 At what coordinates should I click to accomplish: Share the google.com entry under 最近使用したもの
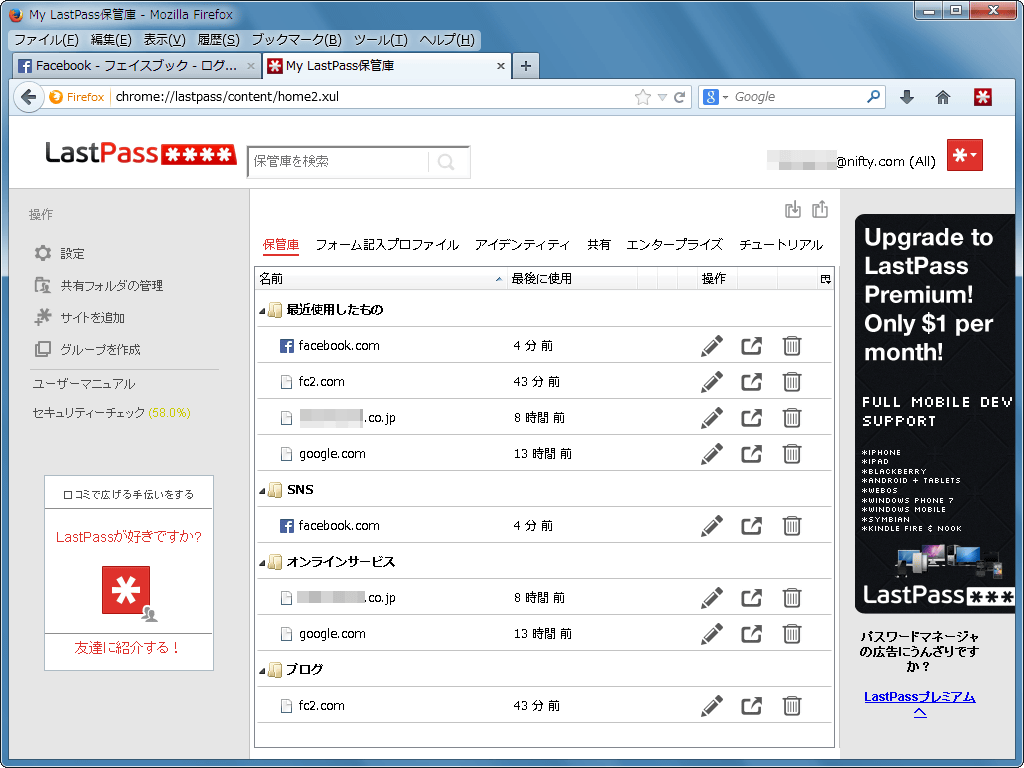tap(752, 453)
